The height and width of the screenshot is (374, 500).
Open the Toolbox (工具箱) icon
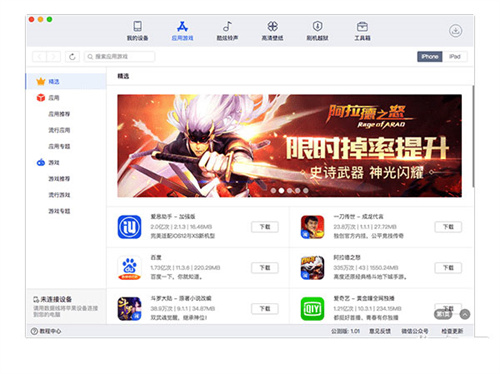click(x=362, y=26)
